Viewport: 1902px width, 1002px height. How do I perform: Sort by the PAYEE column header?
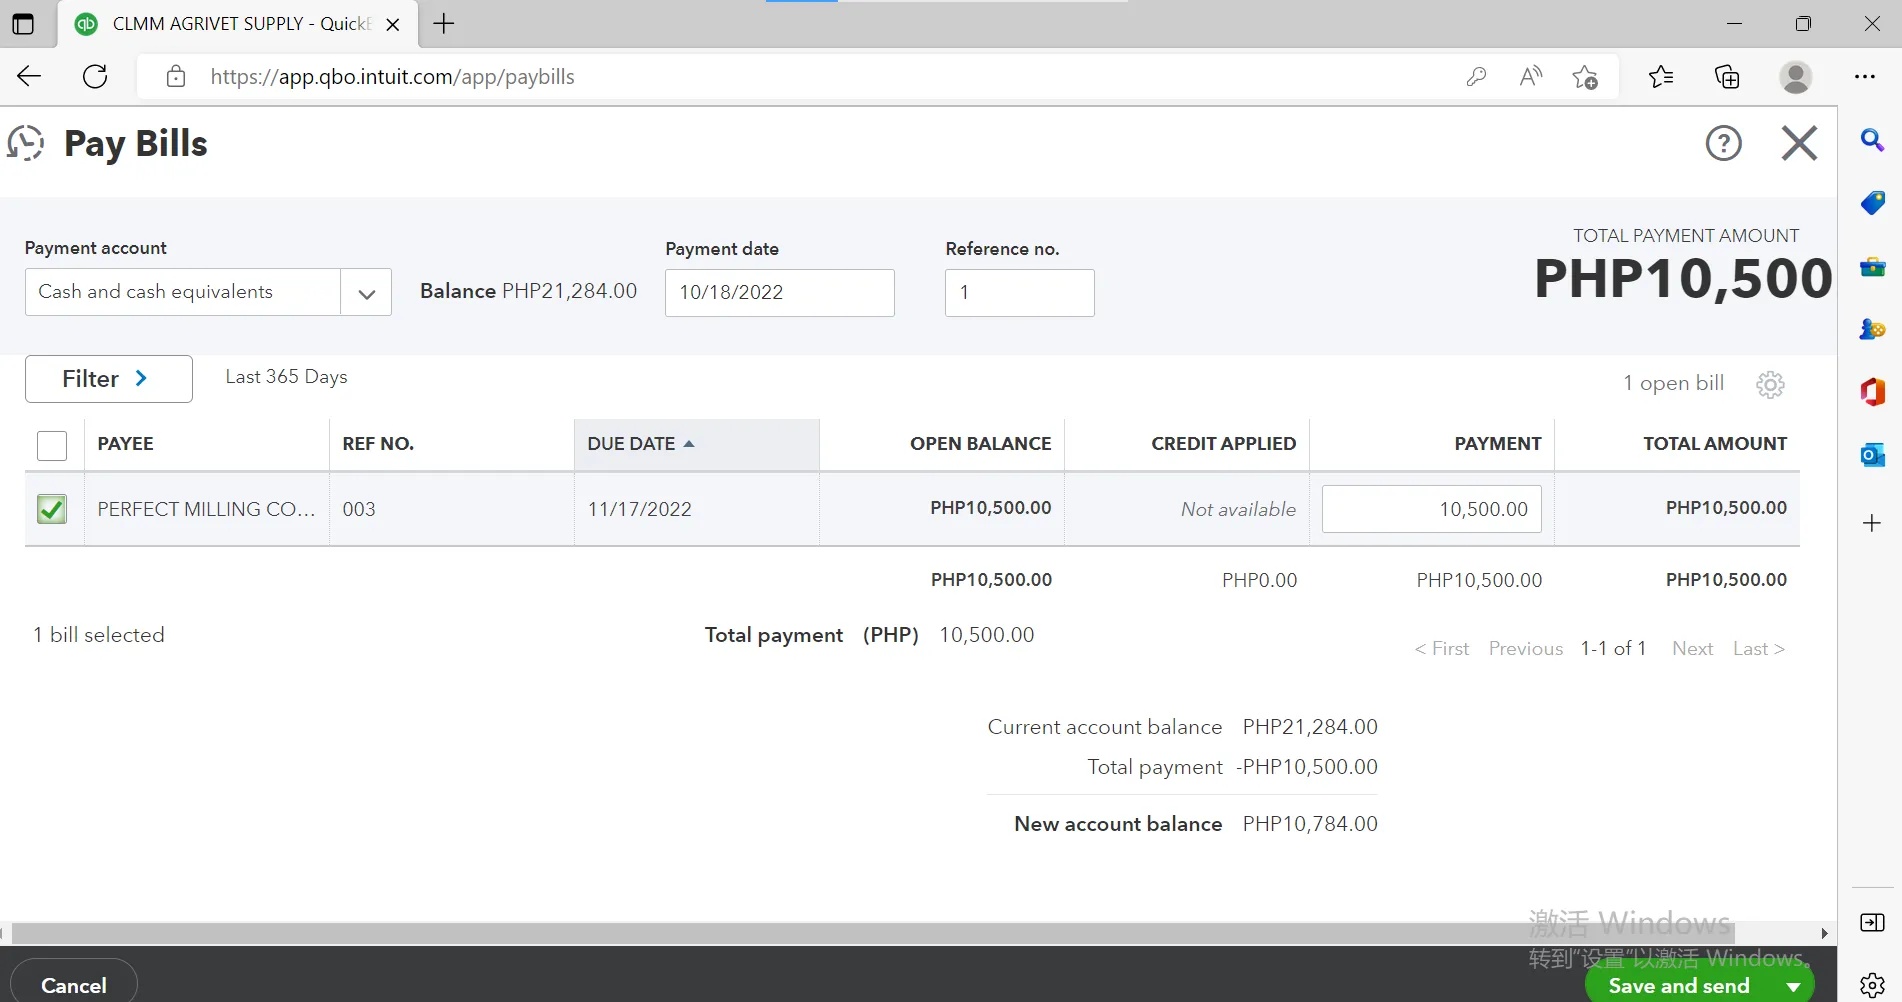[x=125, y=444]
